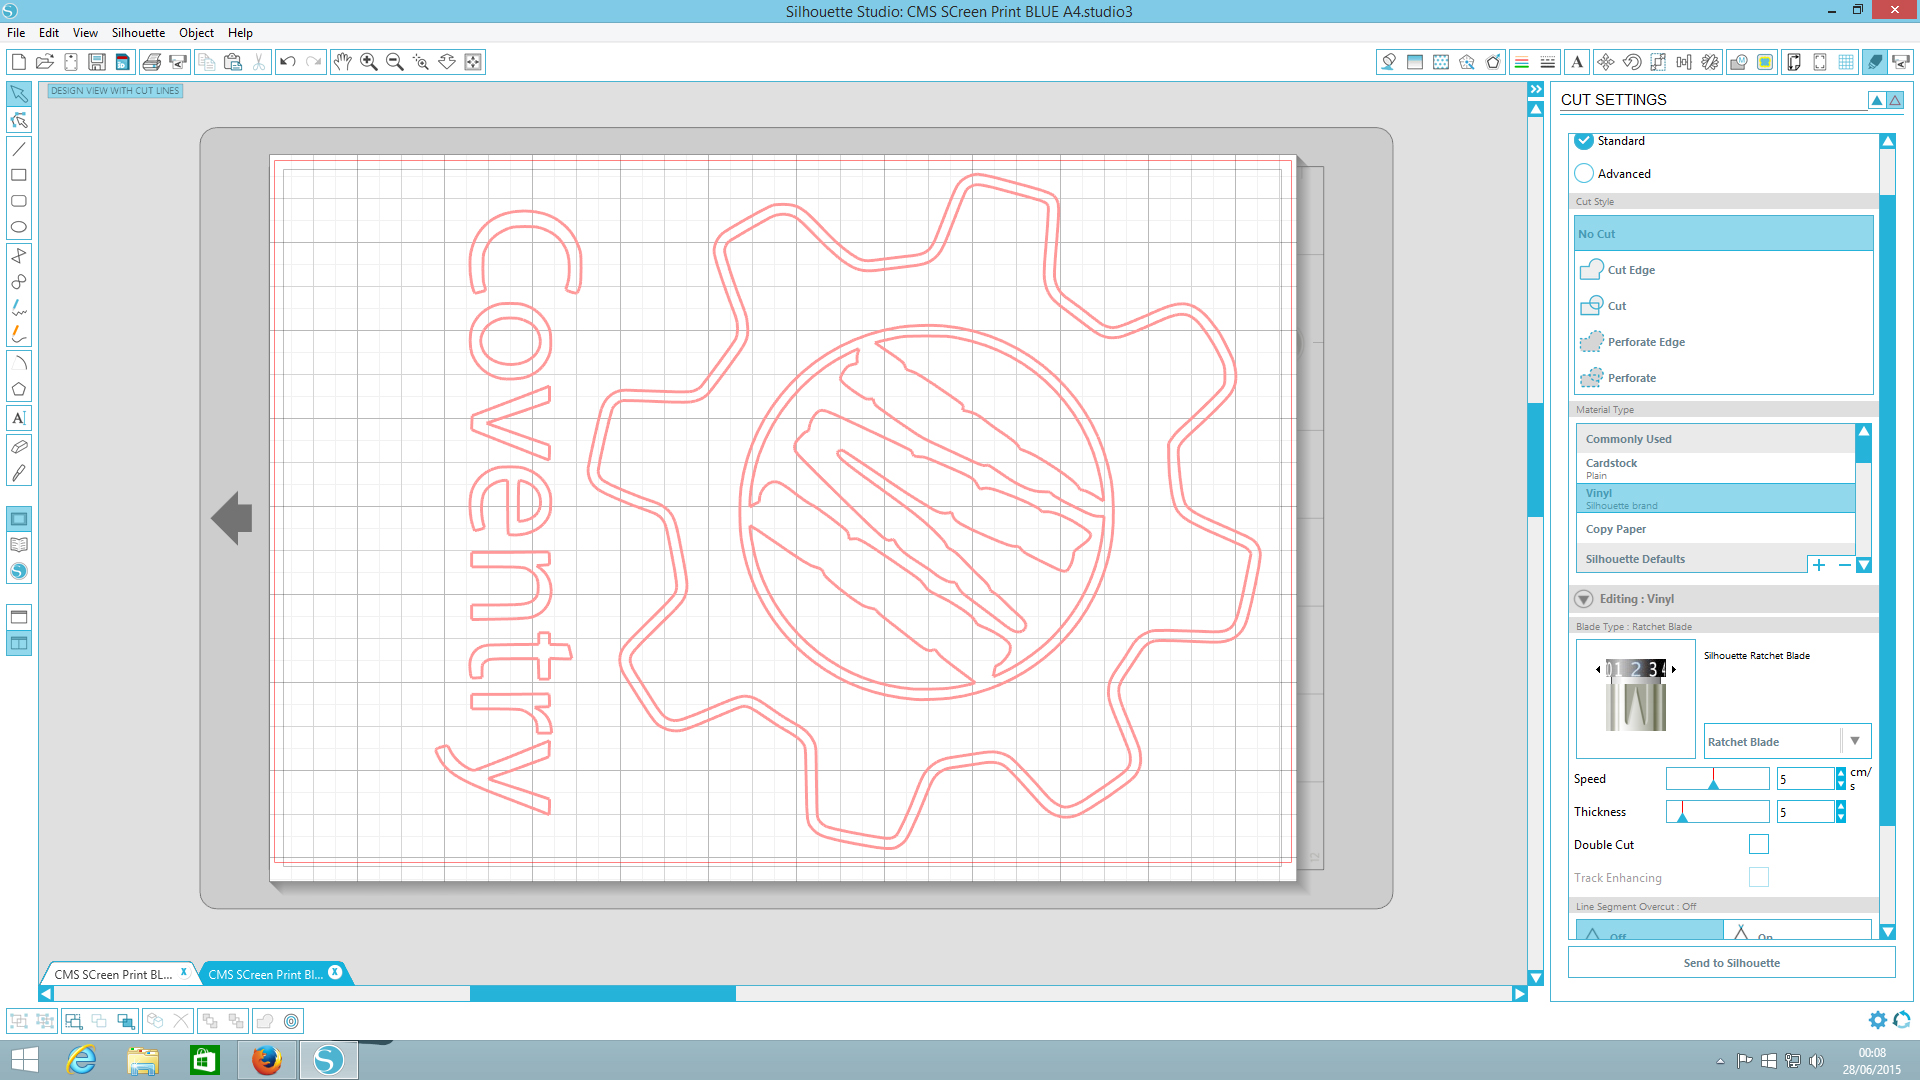Collapse the Editing : Vinyl section
The image size is (1920, 1080).
coord(1584,599)
